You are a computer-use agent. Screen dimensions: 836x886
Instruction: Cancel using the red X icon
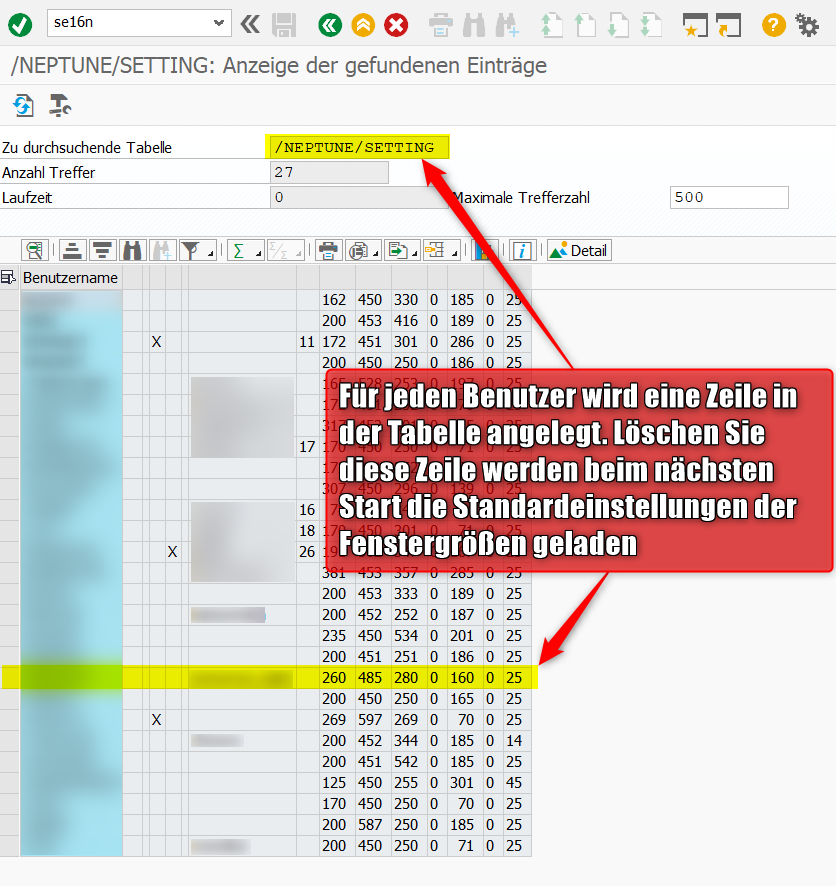(396, 25)
